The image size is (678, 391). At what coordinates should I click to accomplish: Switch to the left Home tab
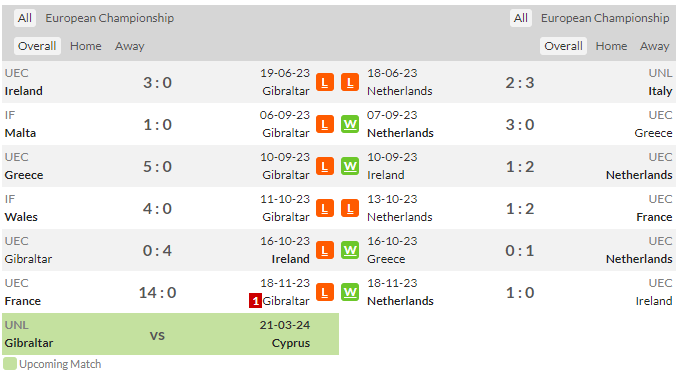[86, 46]
